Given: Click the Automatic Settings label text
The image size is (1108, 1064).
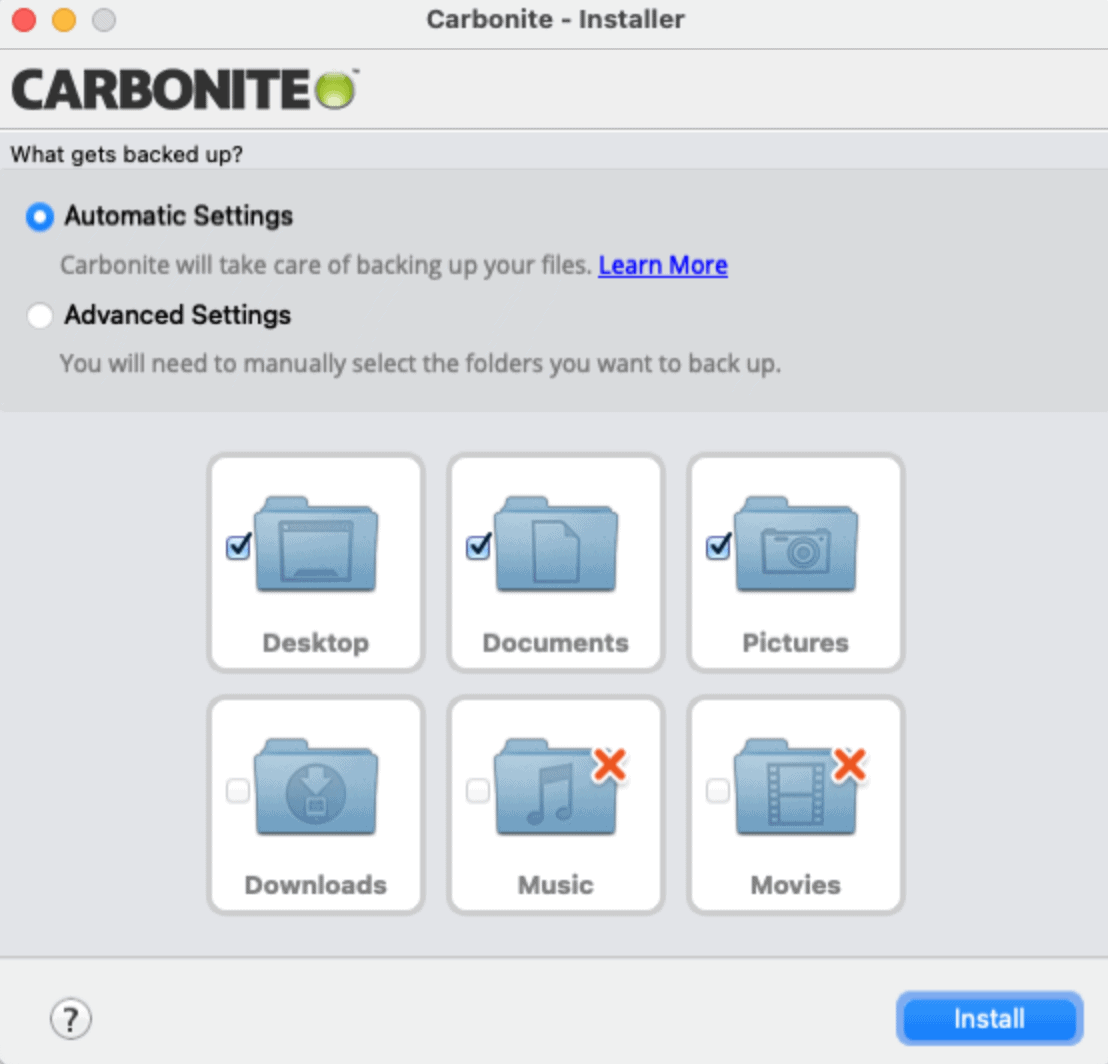Looking at the screenshot, I should (x=179, y=216).
